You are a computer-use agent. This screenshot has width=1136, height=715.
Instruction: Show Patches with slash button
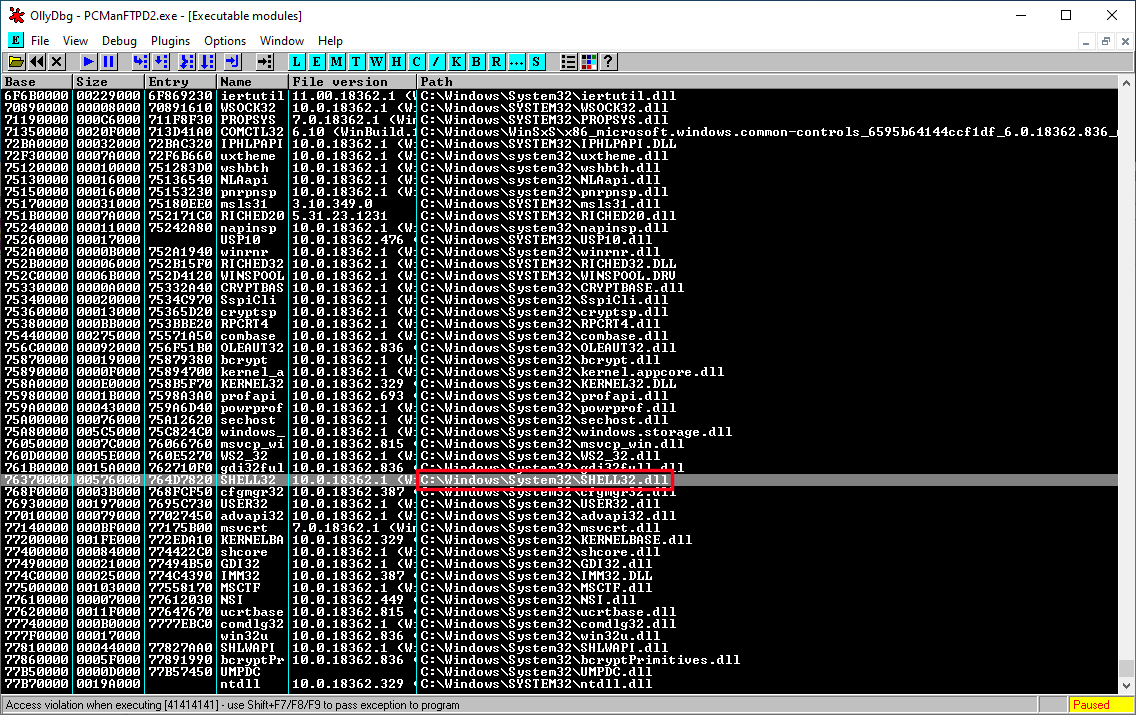[x=436, y=62]
